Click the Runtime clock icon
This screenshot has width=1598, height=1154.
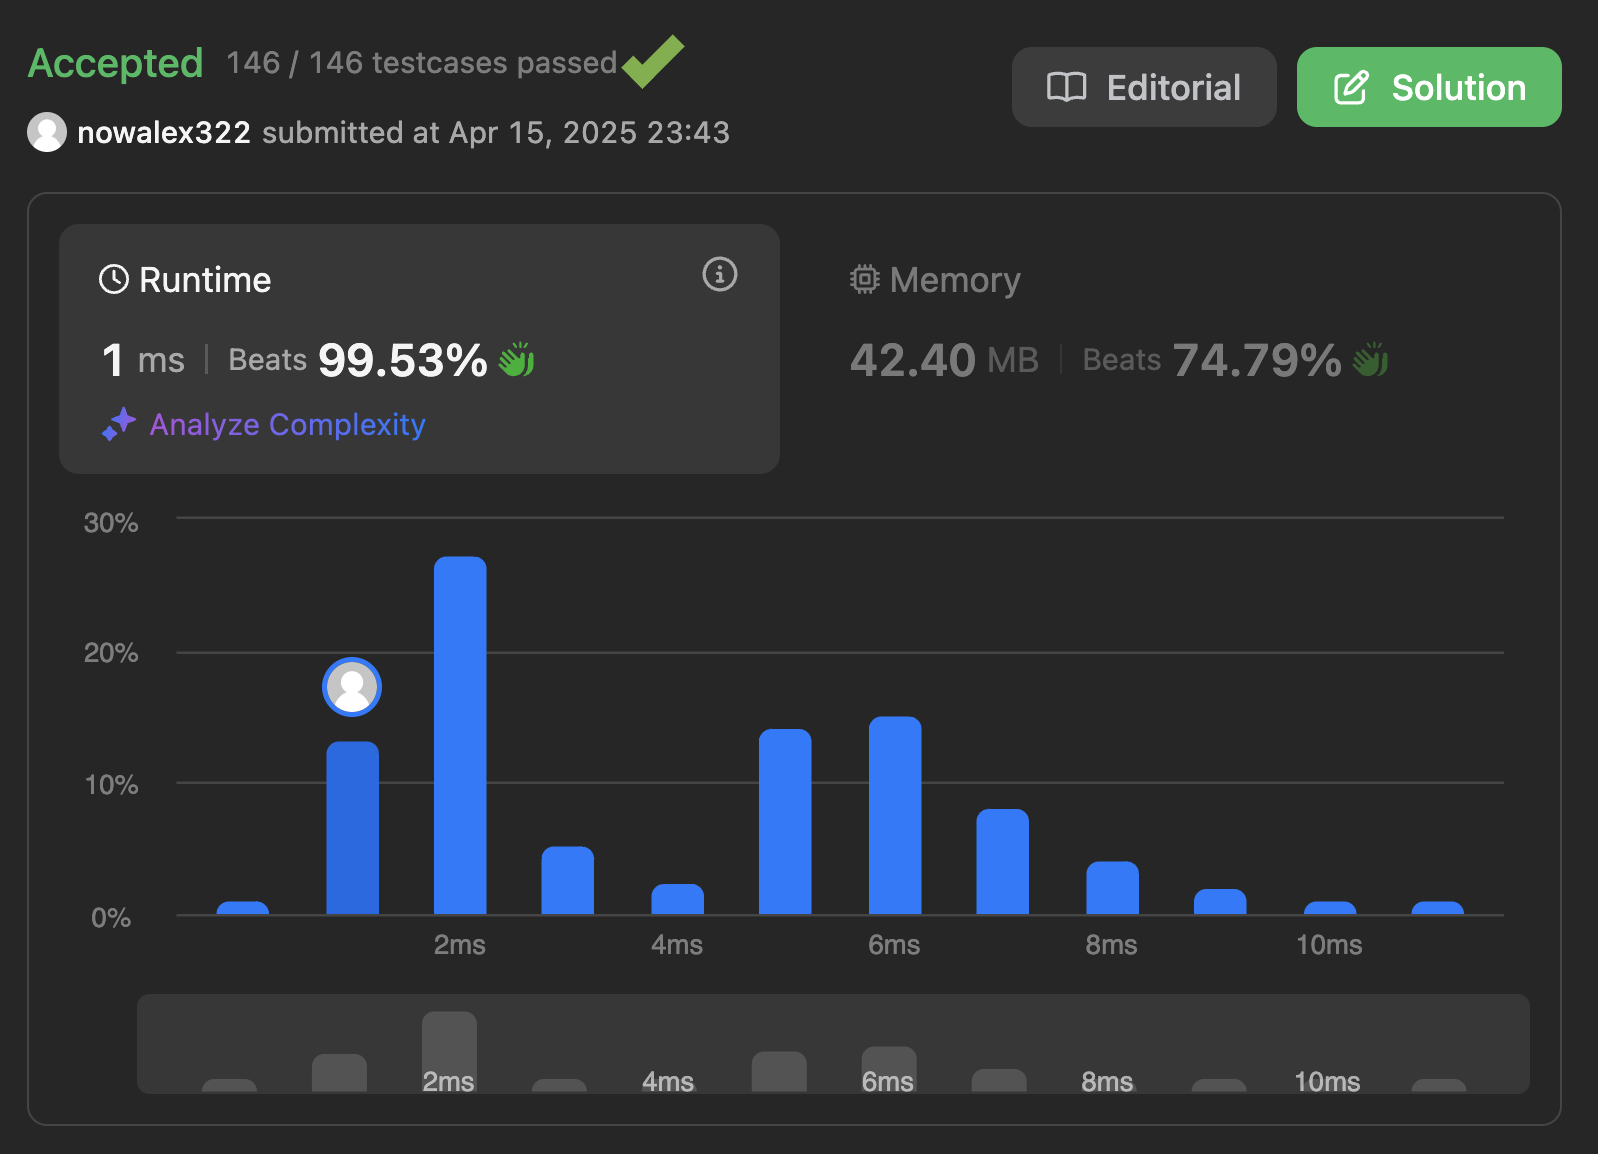coord(114,279)
